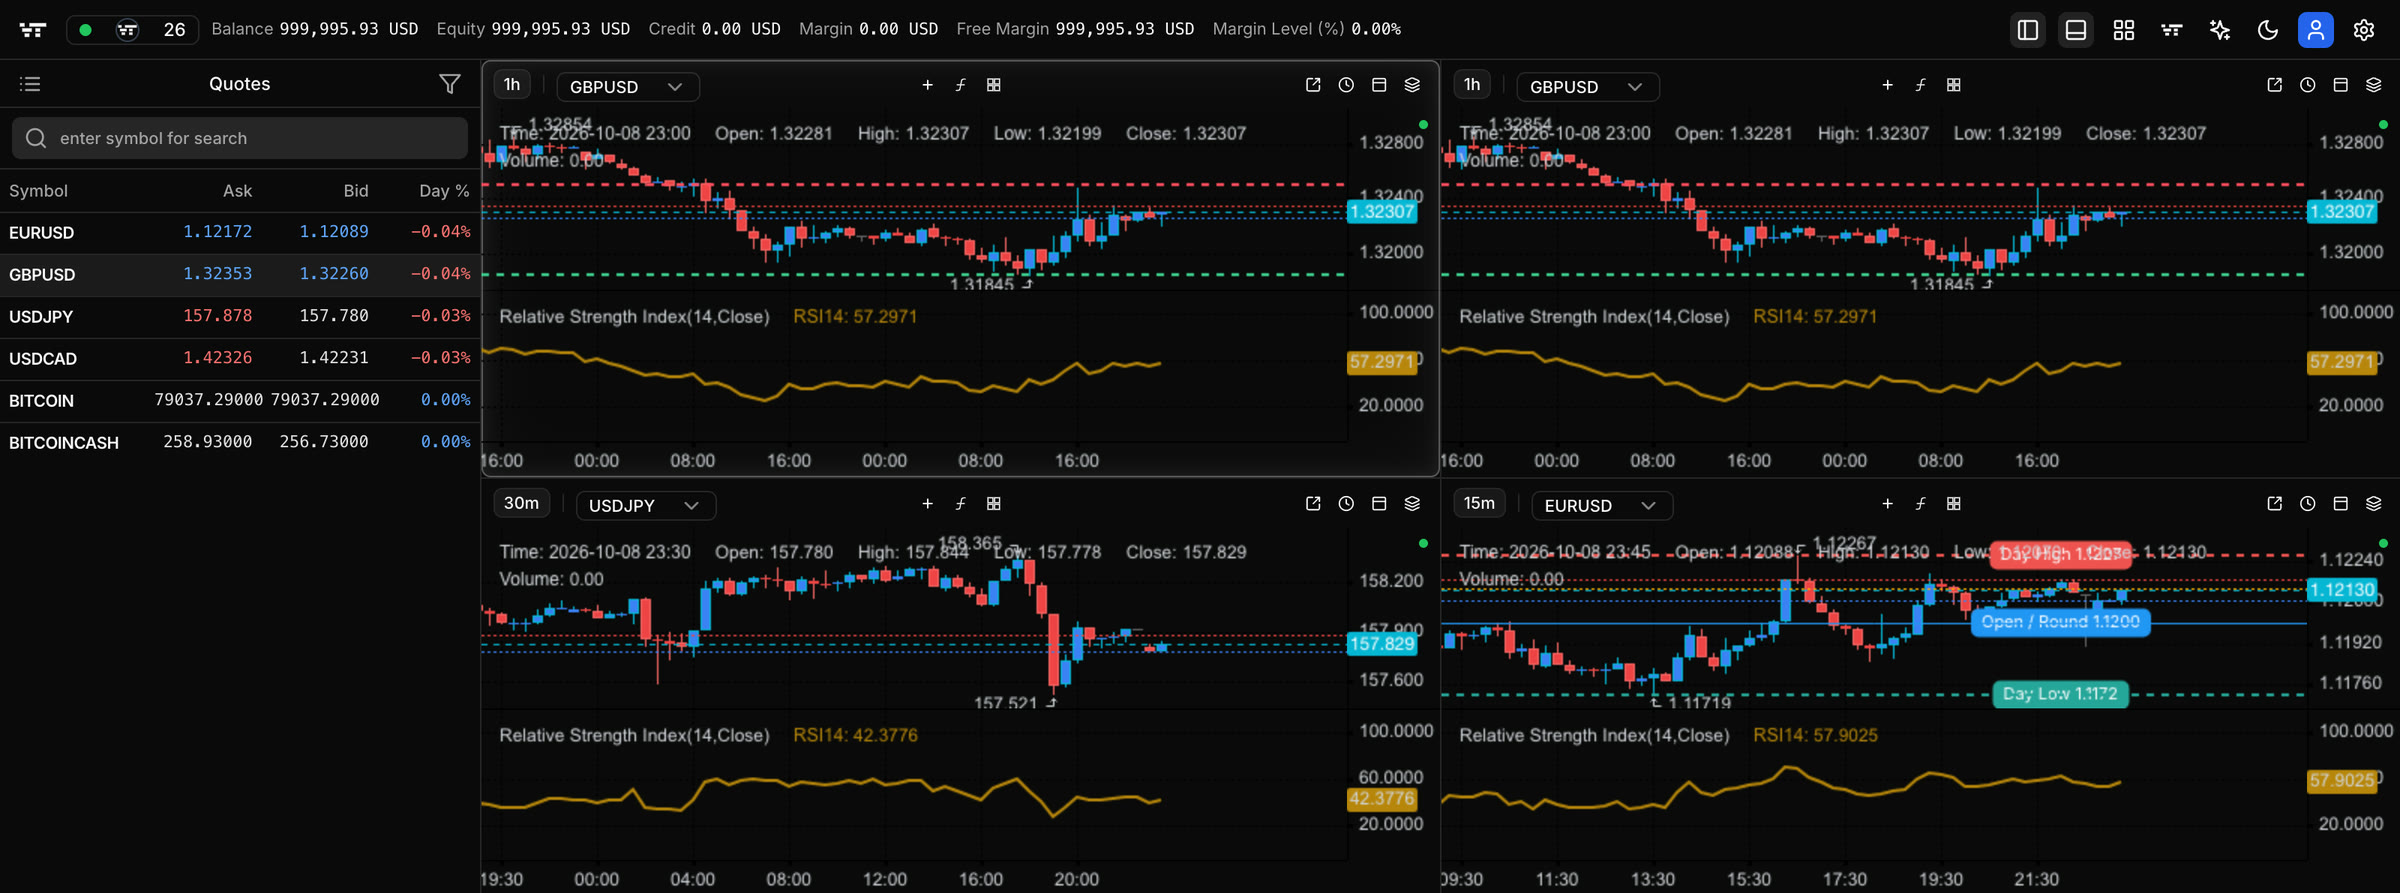Expand symbol dropdown on unhighlighted GBPUSD chart
The height and width of the screenshot is (893, 2400).
(x=1587, y=87)
